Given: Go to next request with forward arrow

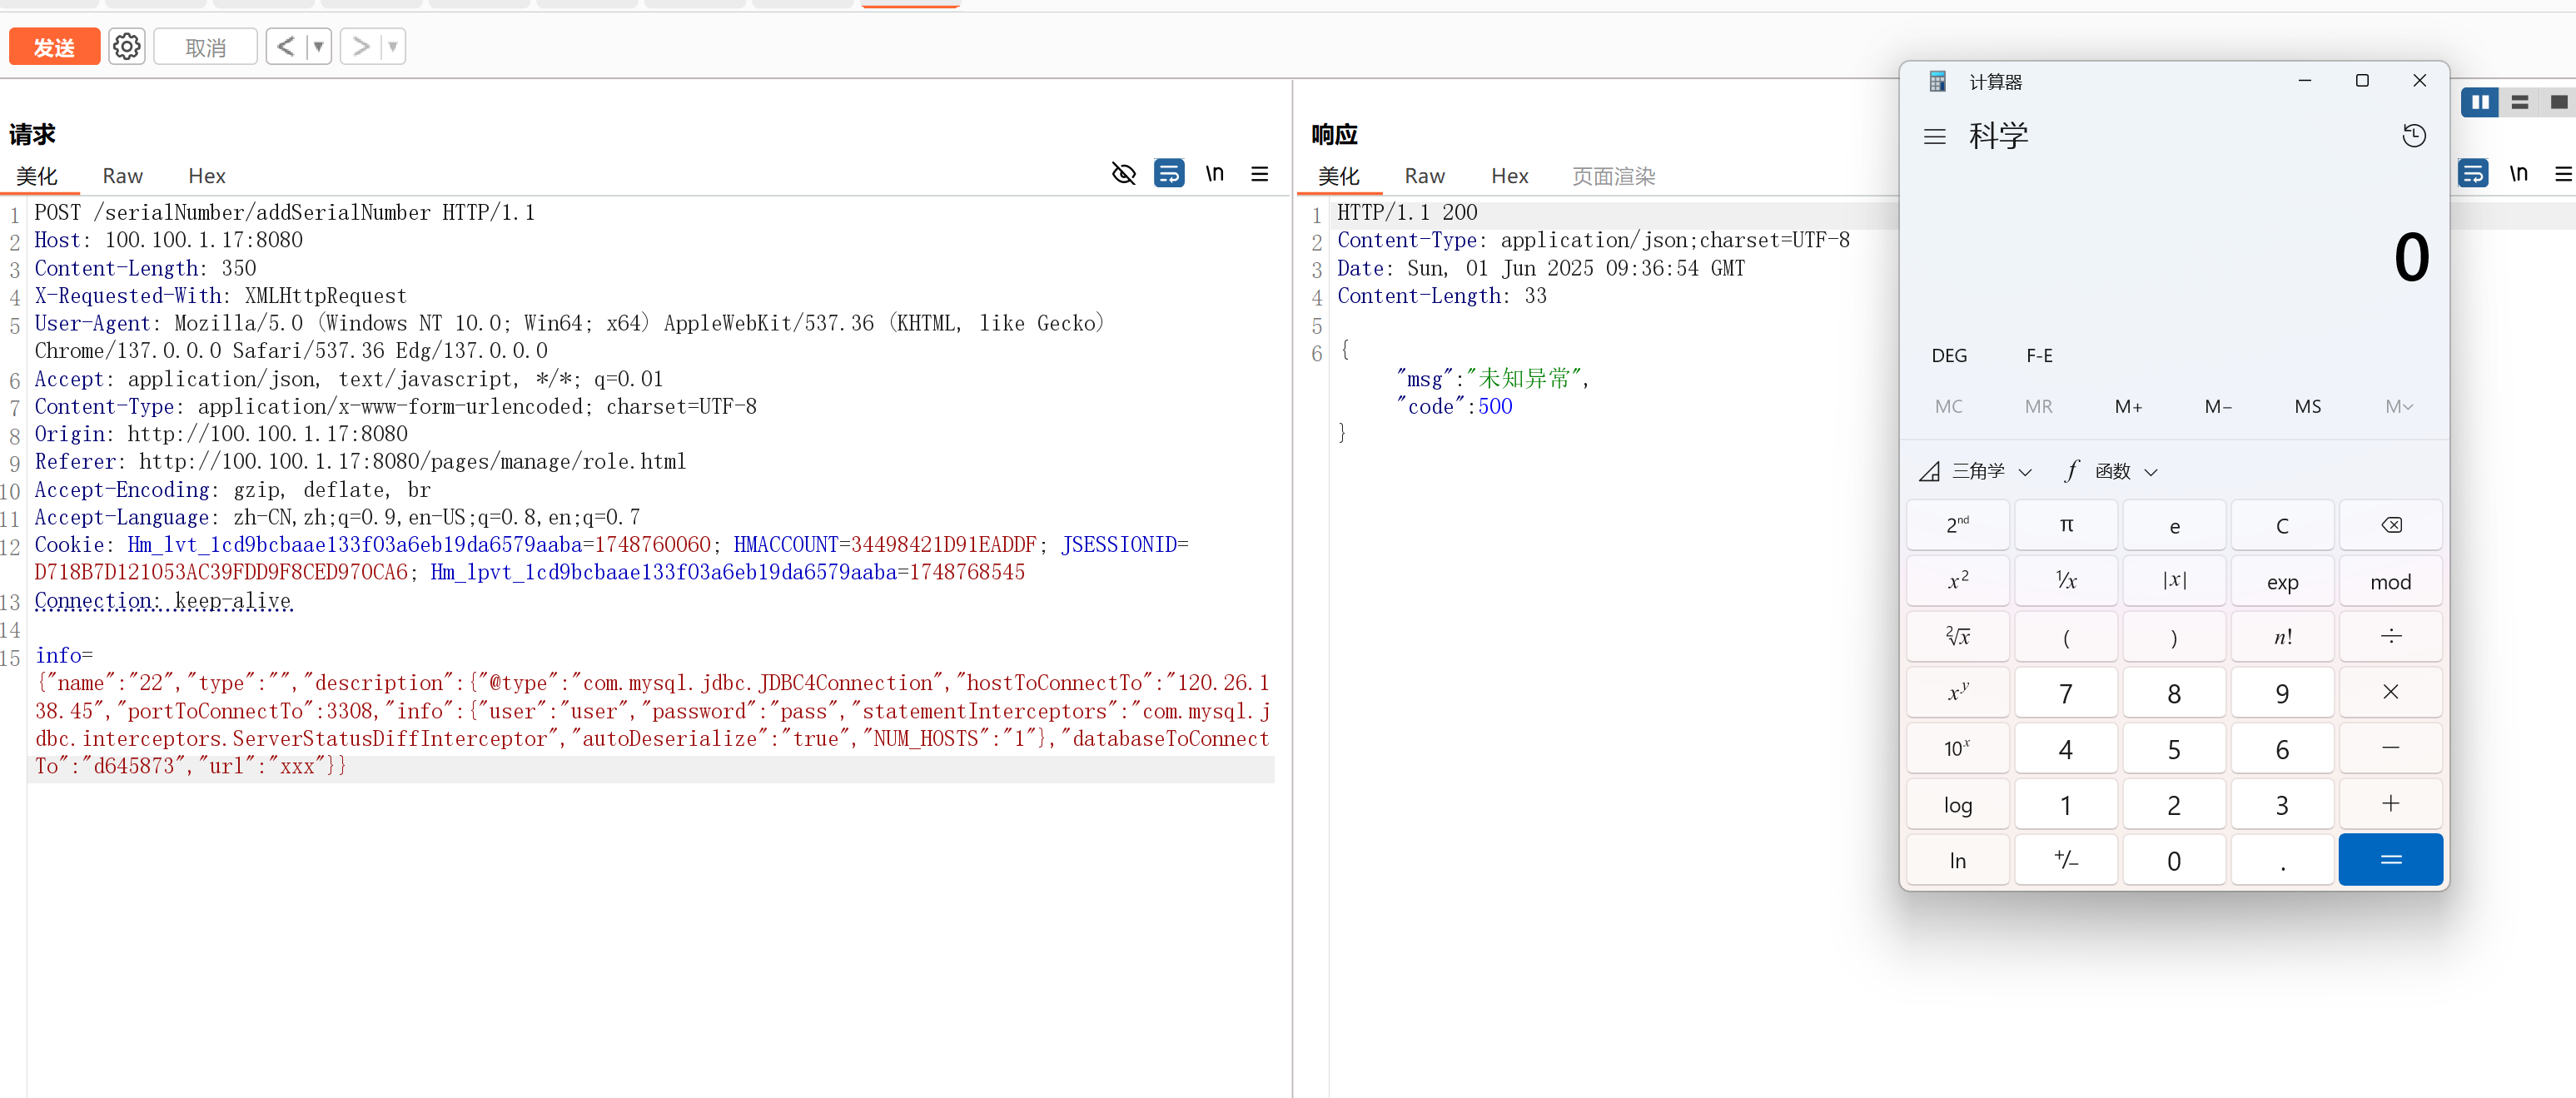Looking at the screenshot, I should [x=361, y=47].
